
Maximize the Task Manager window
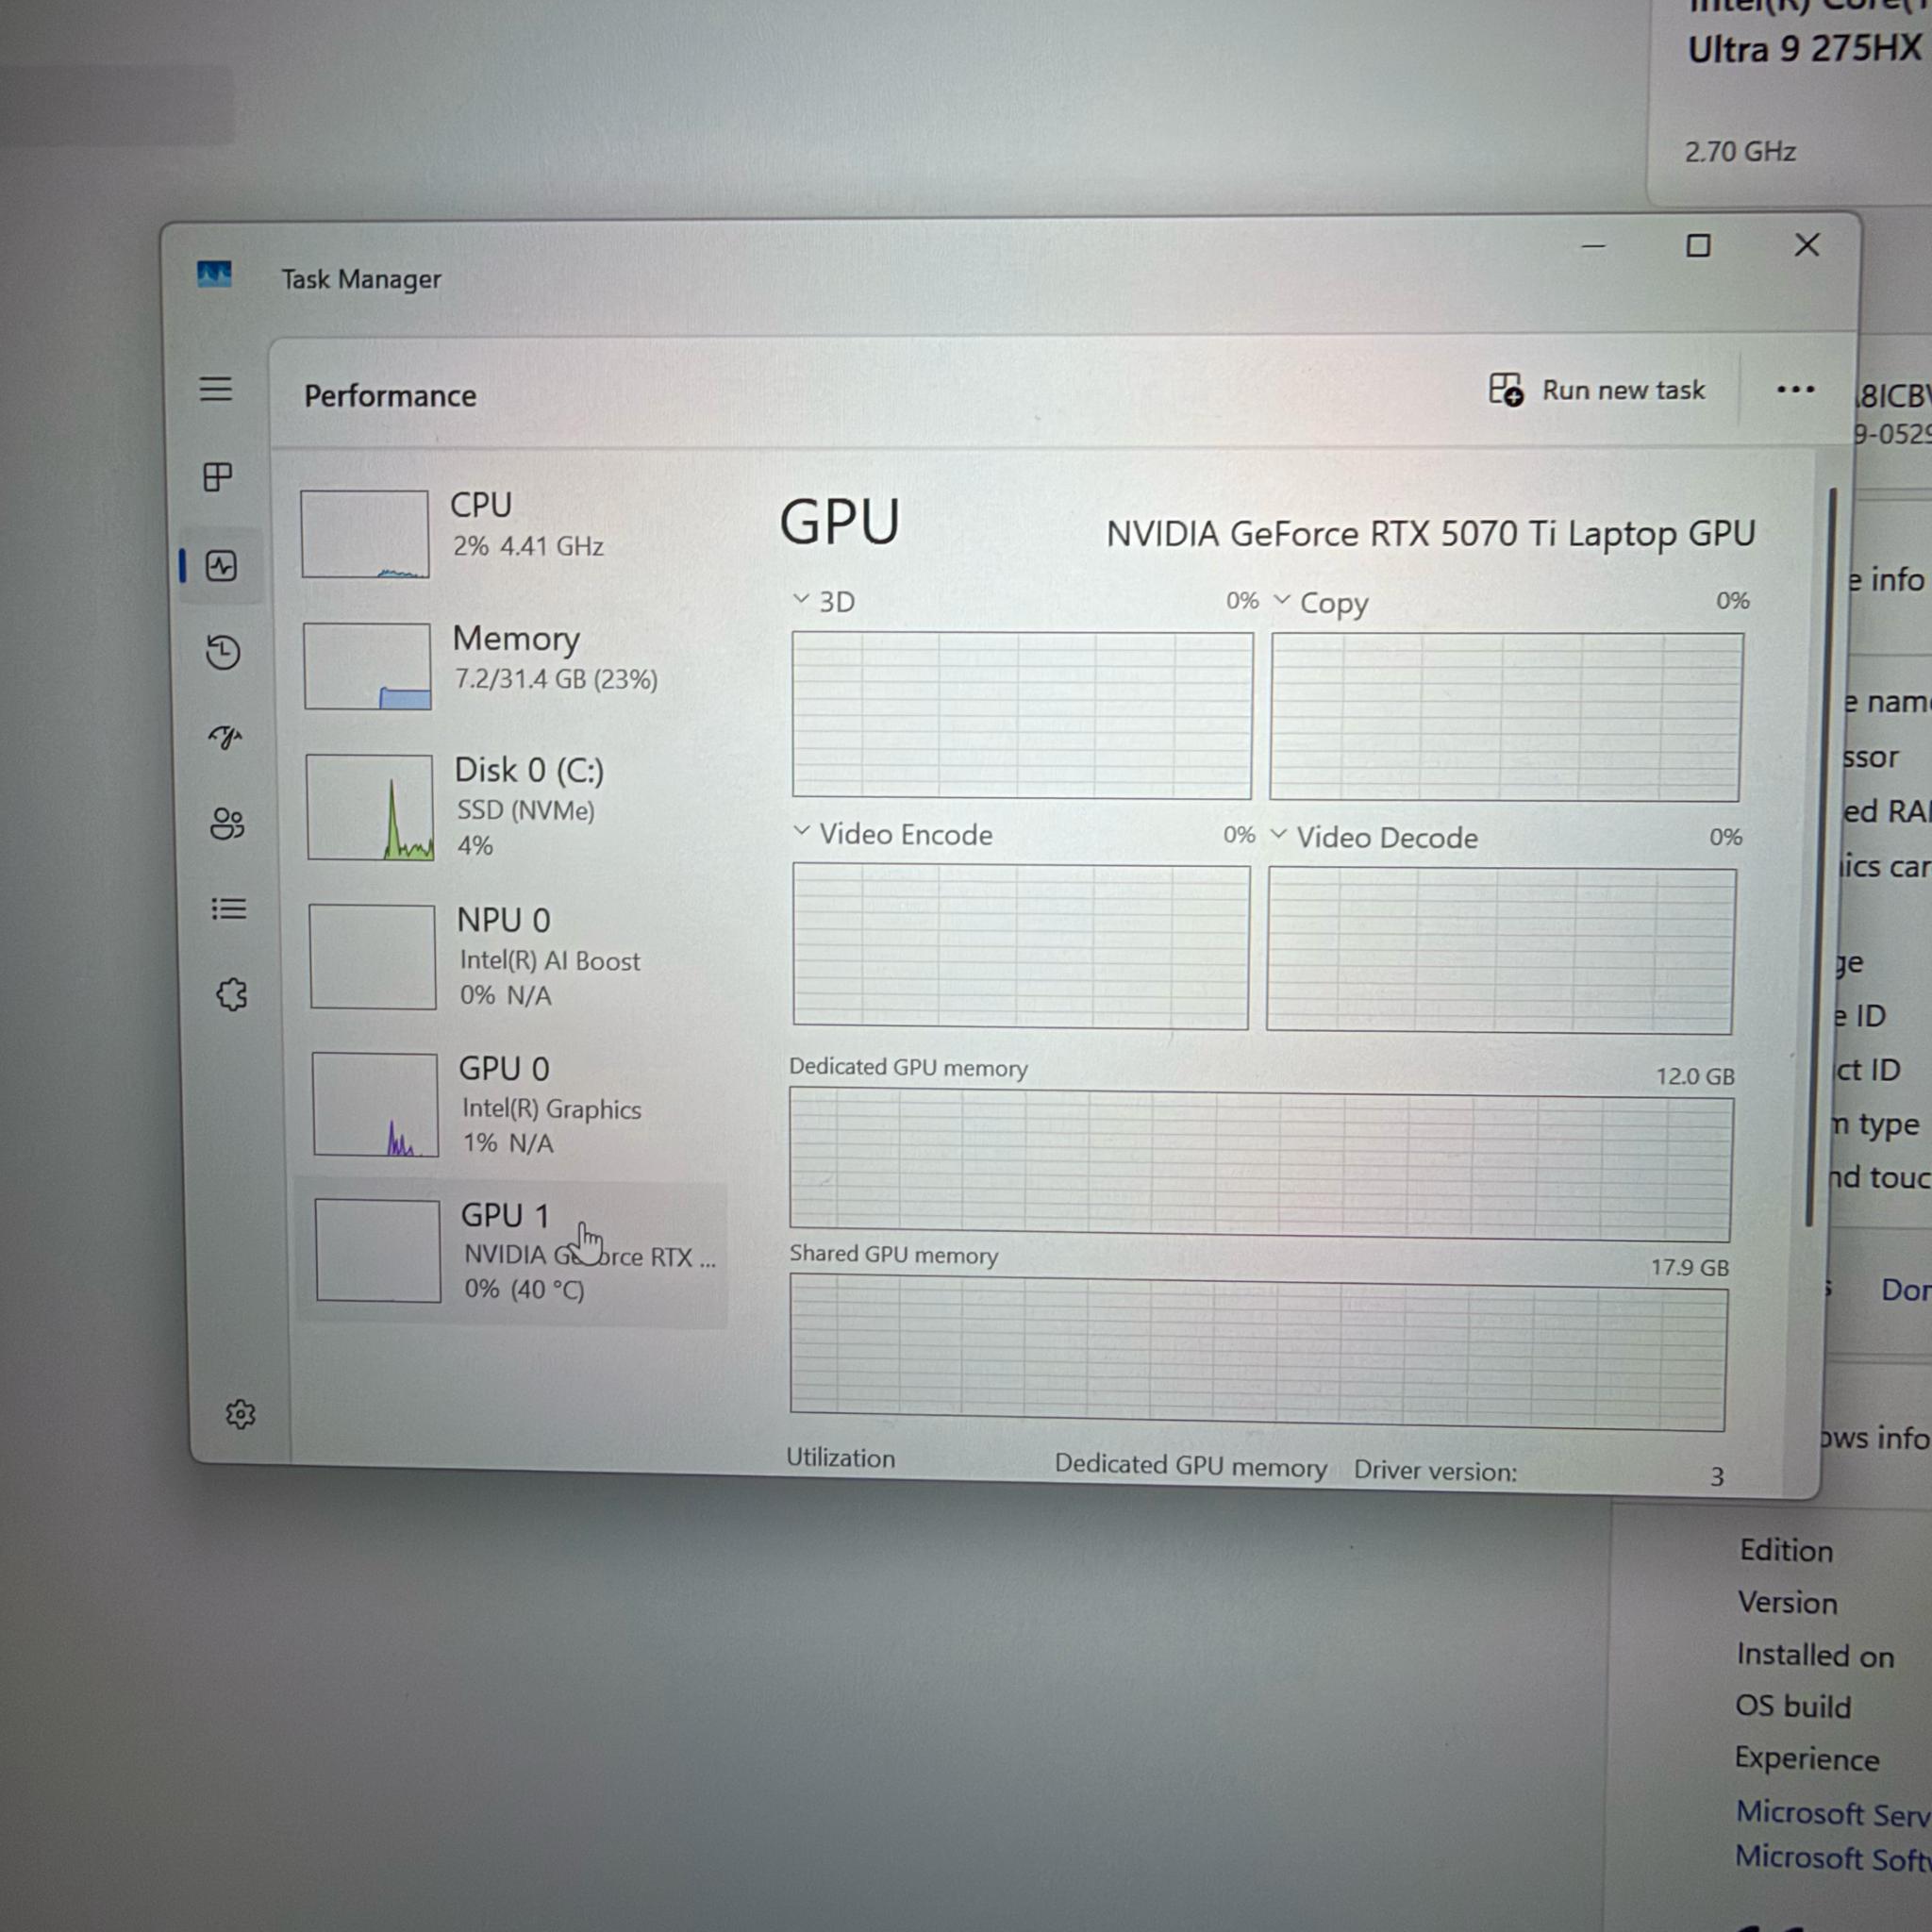point(1698,246)
